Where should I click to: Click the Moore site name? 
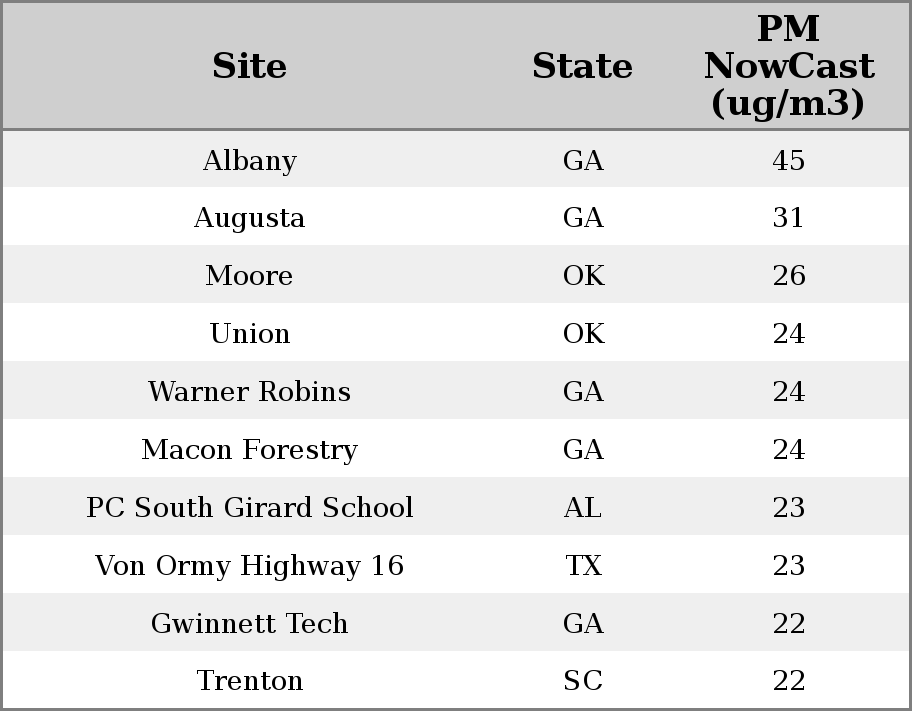point(249,276)
